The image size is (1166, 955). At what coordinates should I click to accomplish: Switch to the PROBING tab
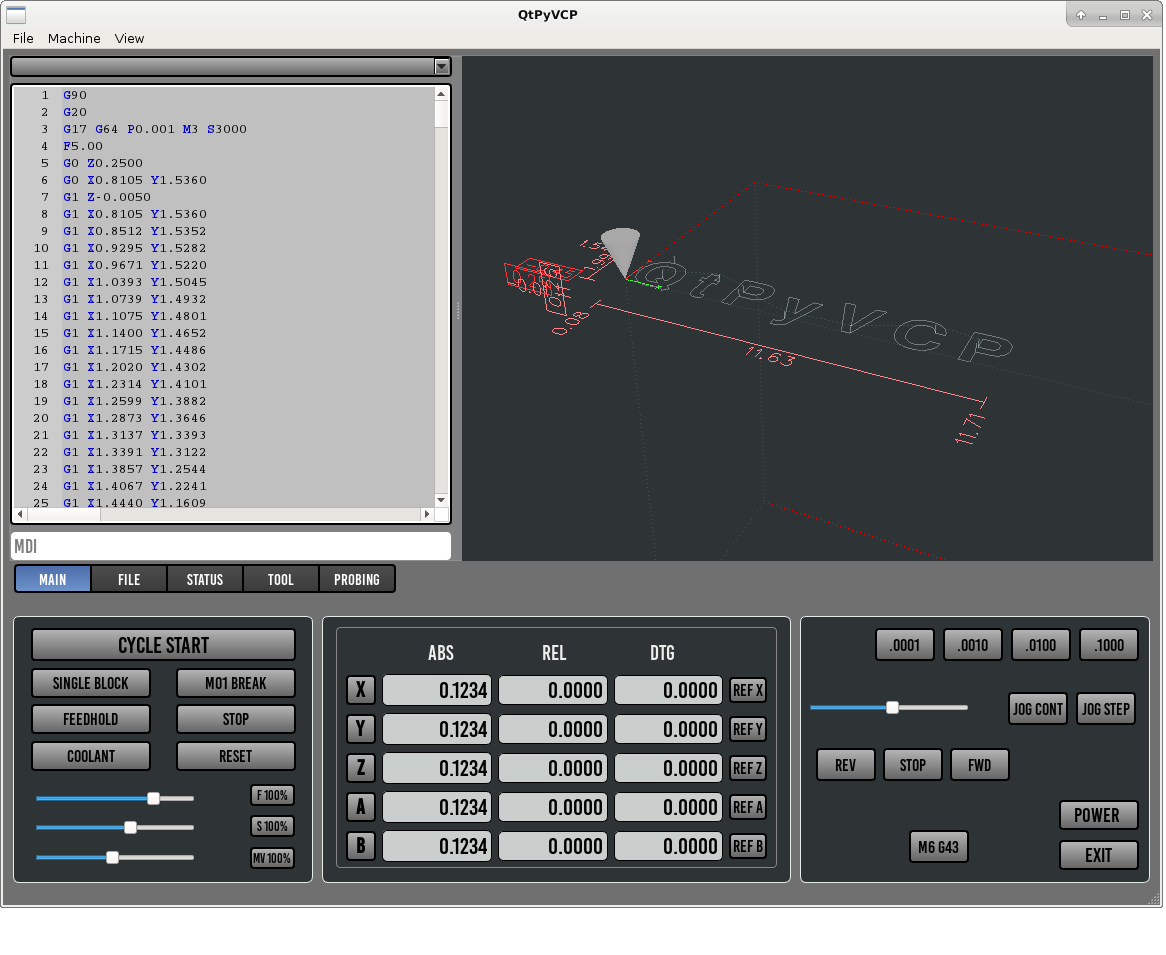tap(357, 579)
